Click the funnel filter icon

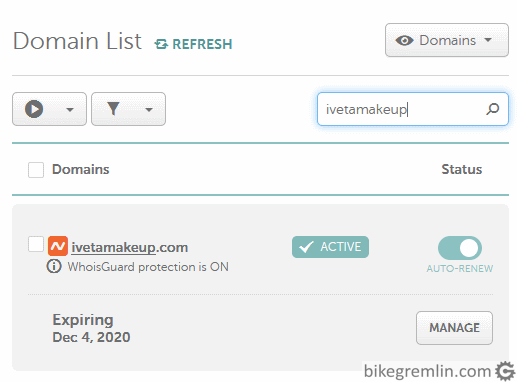point(113,109)
